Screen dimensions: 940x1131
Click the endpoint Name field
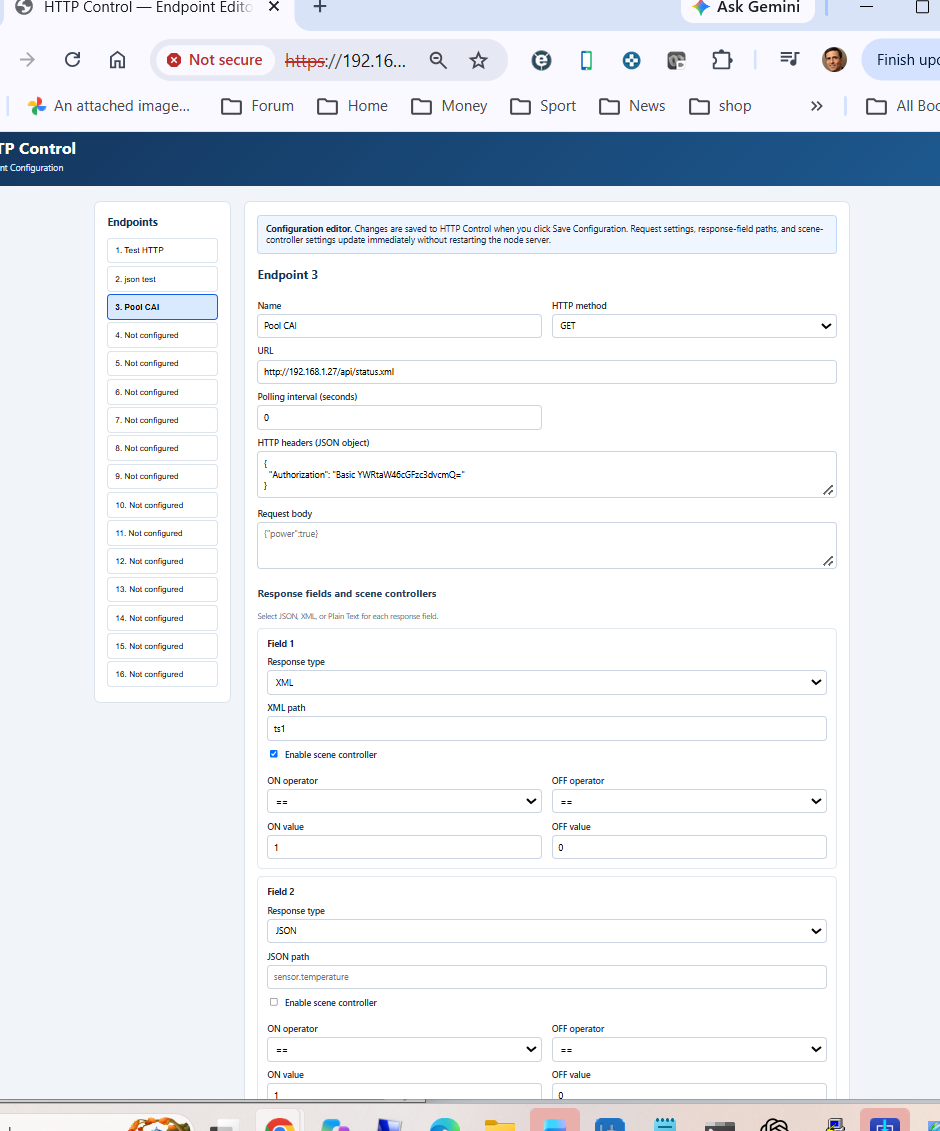(x=399, y=326)
